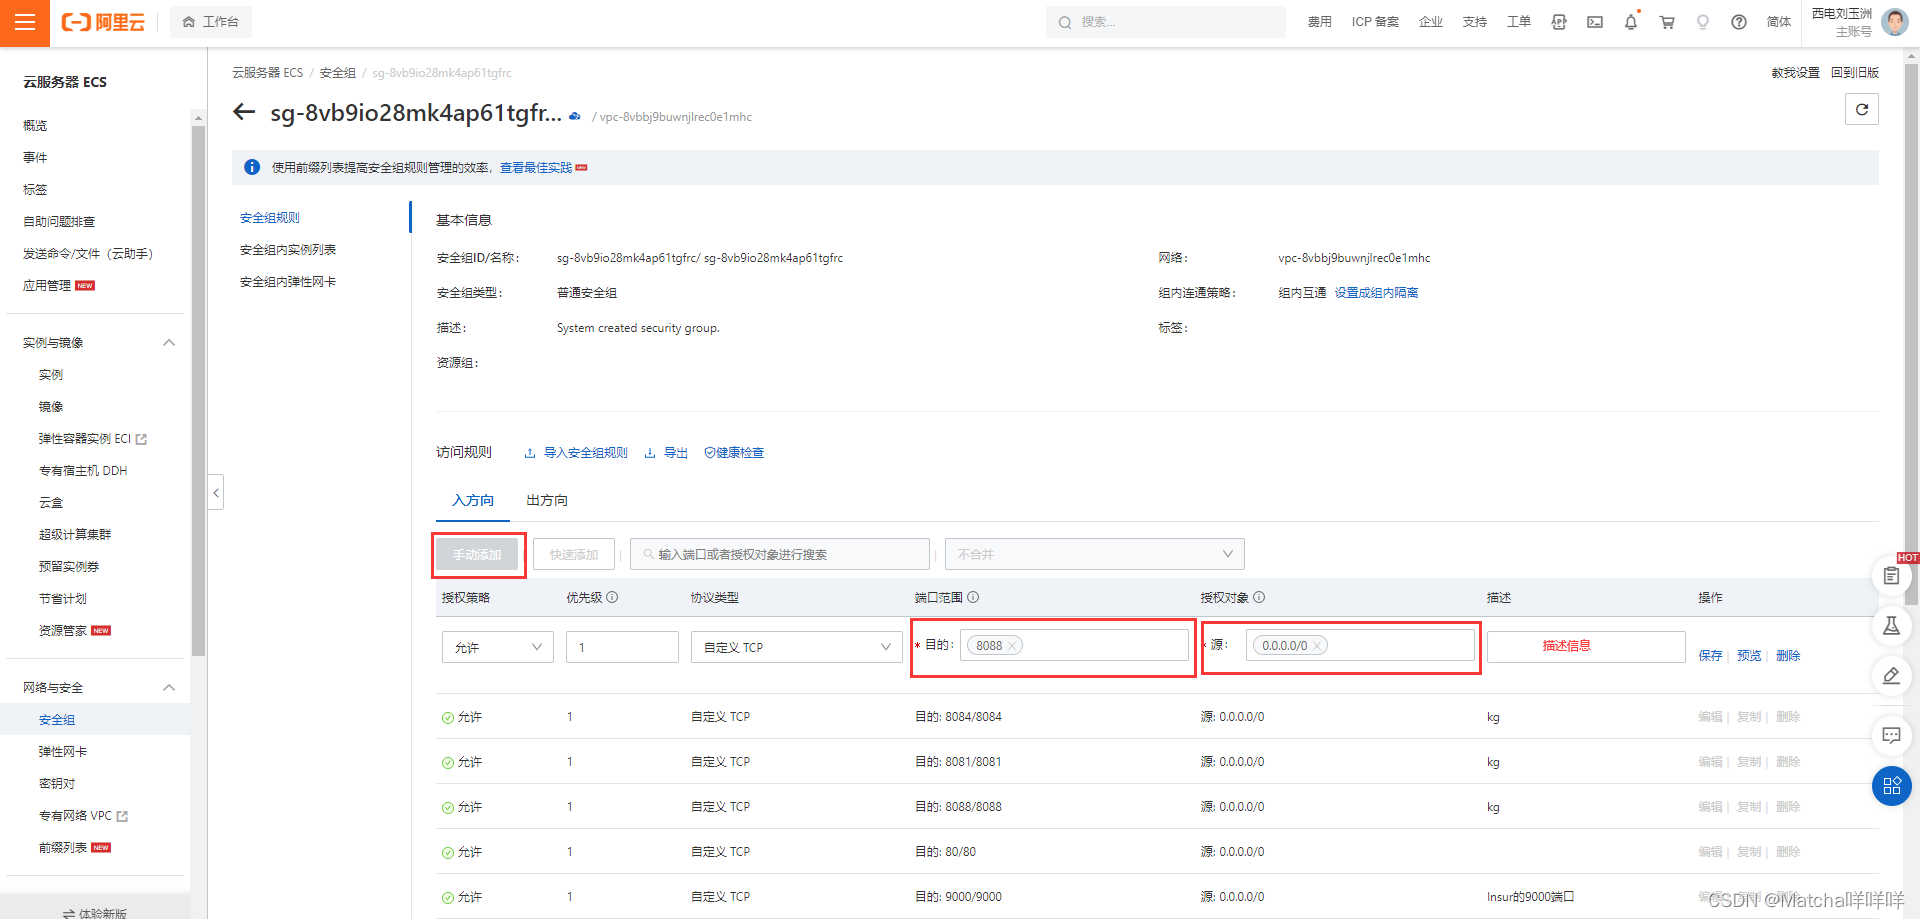
Task: Remove the 0.0.0.0/0 source tag
Action: click(1317, 646)
